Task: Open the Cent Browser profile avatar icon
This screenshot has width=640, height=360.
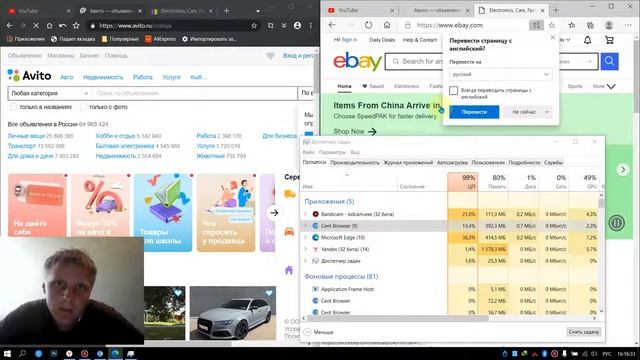Action: coord(297,25)
